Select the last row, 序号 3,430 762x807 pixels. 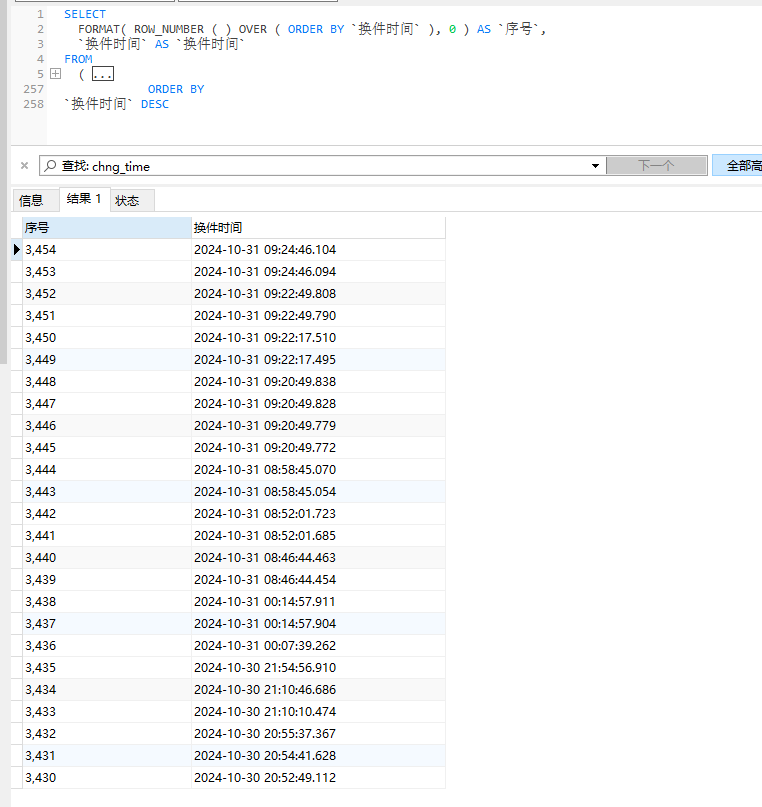tap(105, 778)
